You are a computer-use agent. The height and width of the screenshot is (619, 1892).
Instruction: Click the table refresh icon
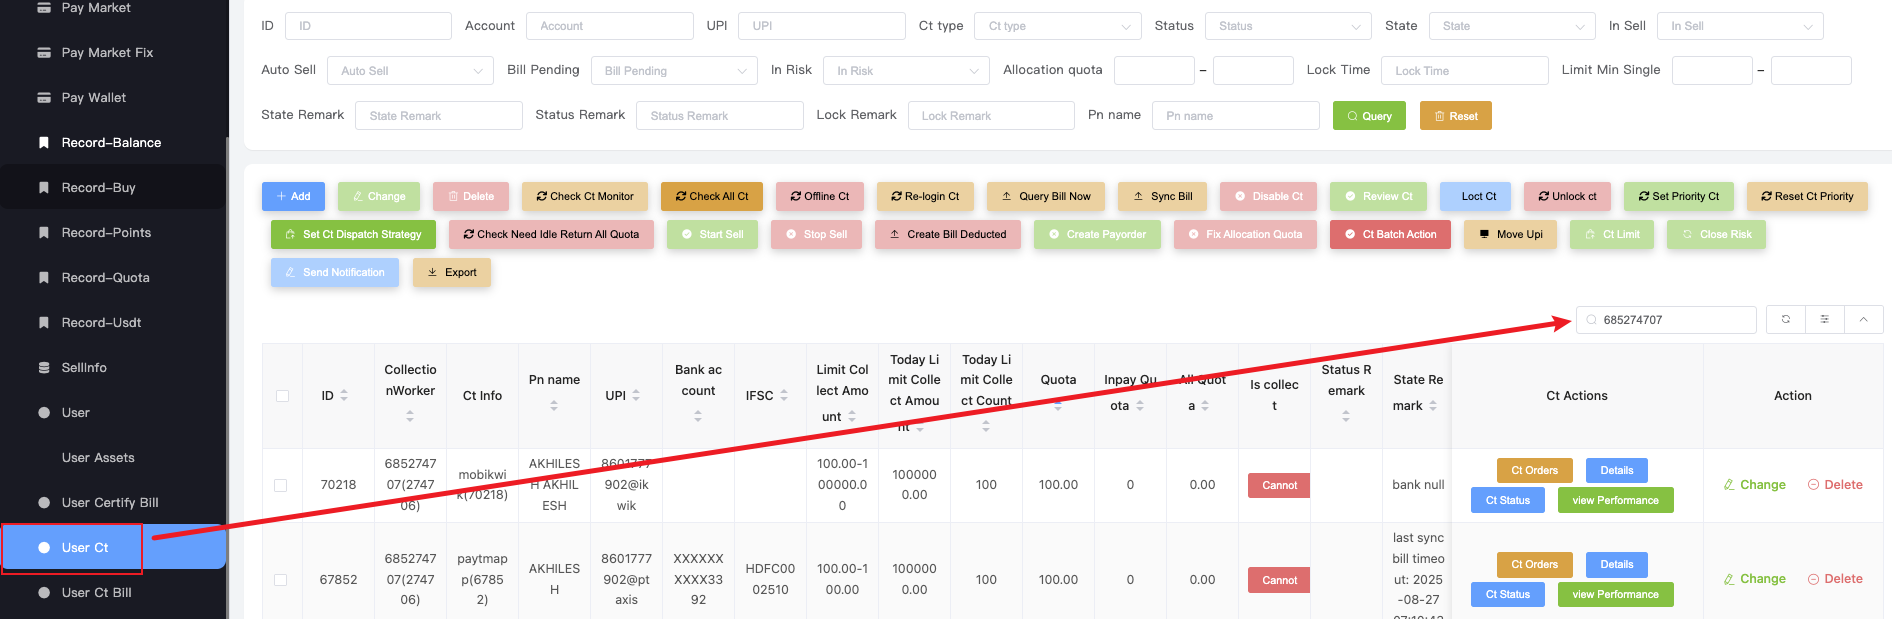pos(1785,320)
